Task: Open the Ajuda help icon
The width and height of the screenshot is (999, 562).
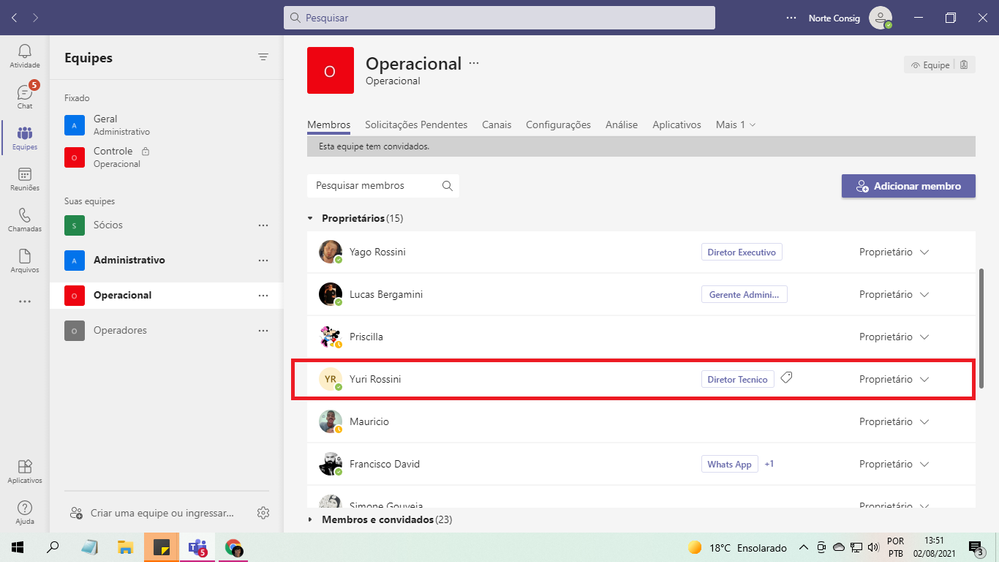Action: point(24,512)
